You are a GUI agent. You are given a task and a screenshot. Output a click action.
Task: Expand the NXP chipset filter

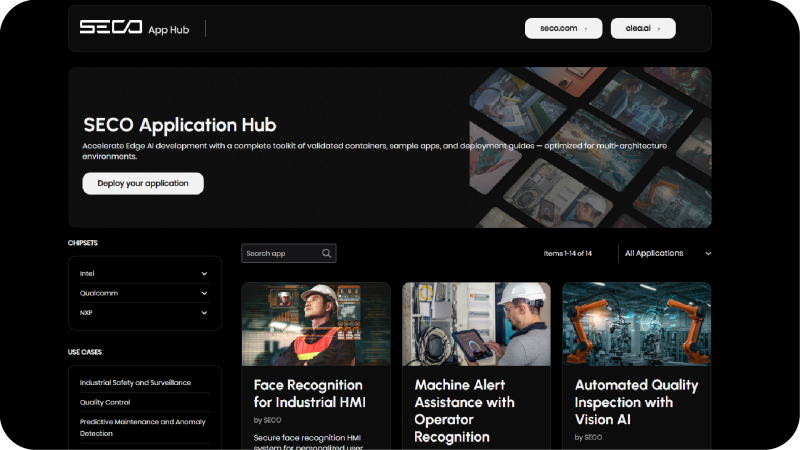(x=144, y=312)
